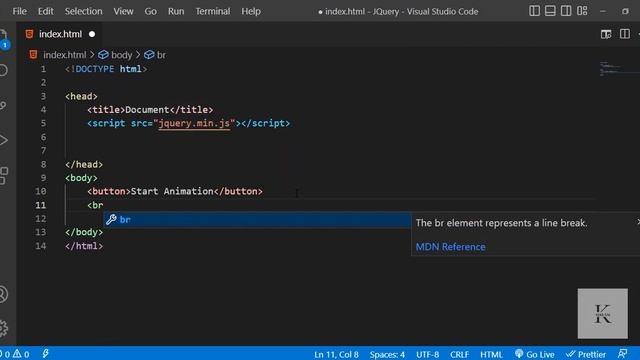
Task: Open the File menu
Action: click(20, 11)
